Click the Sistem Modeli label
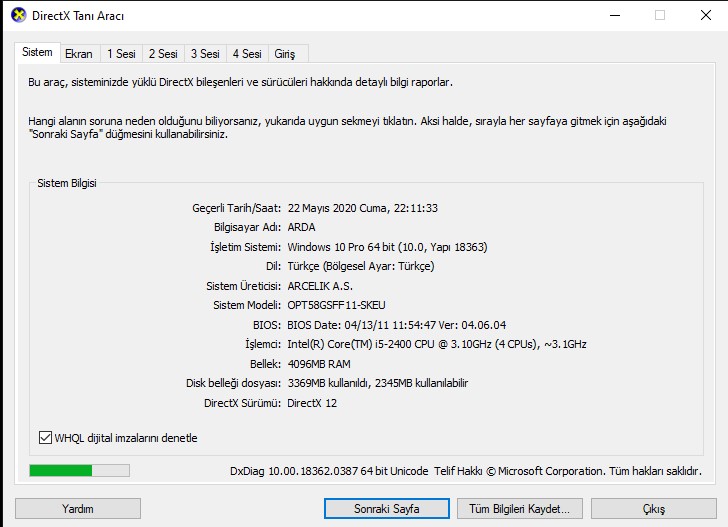 click(247, 306)
